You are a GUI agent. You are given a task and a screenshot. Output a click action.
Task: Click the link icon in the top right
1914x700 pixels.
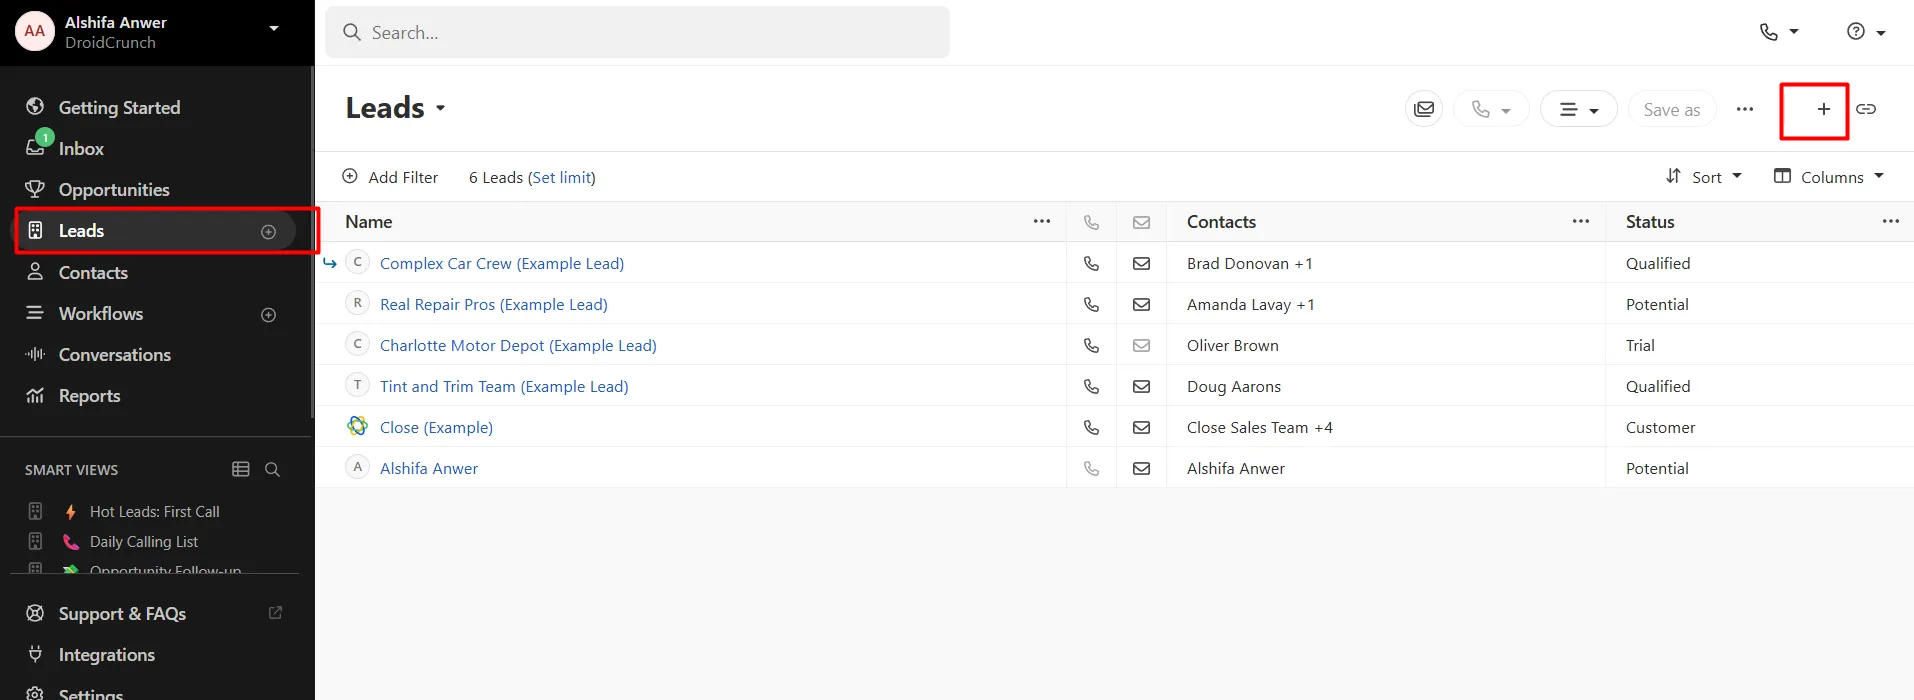pos(1866,109)
